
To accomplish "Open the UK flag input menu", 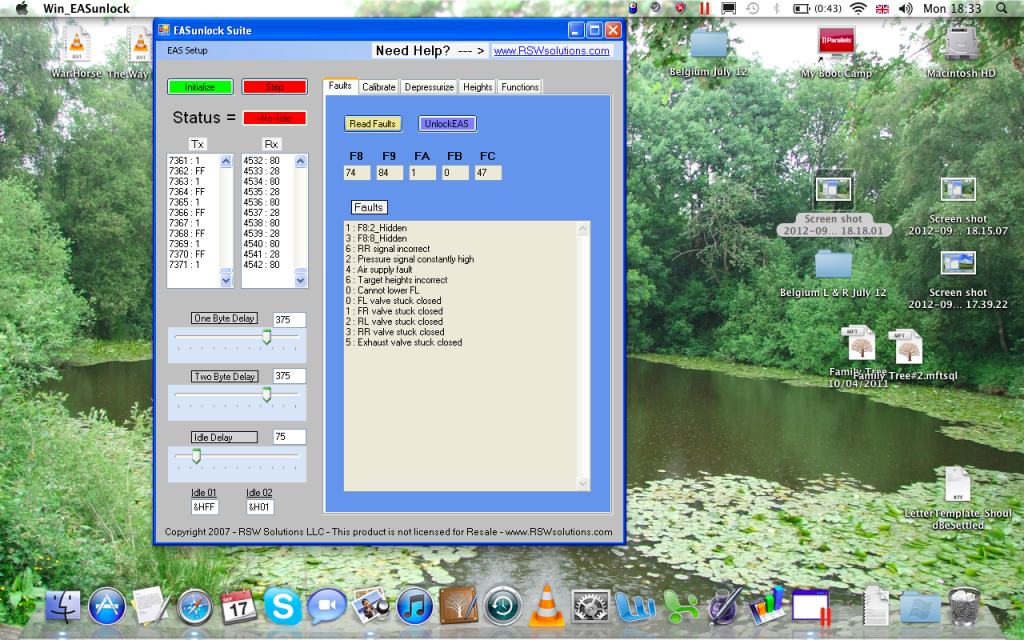I will 882,8.
